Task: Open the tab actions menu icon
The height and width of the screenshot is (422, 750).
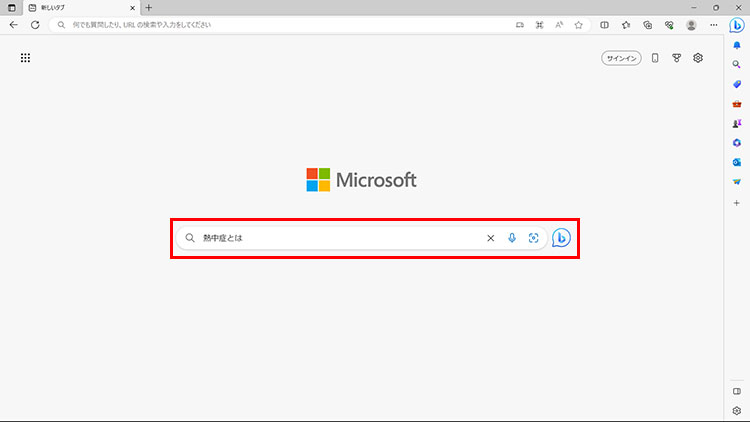Action: (11, 8)
